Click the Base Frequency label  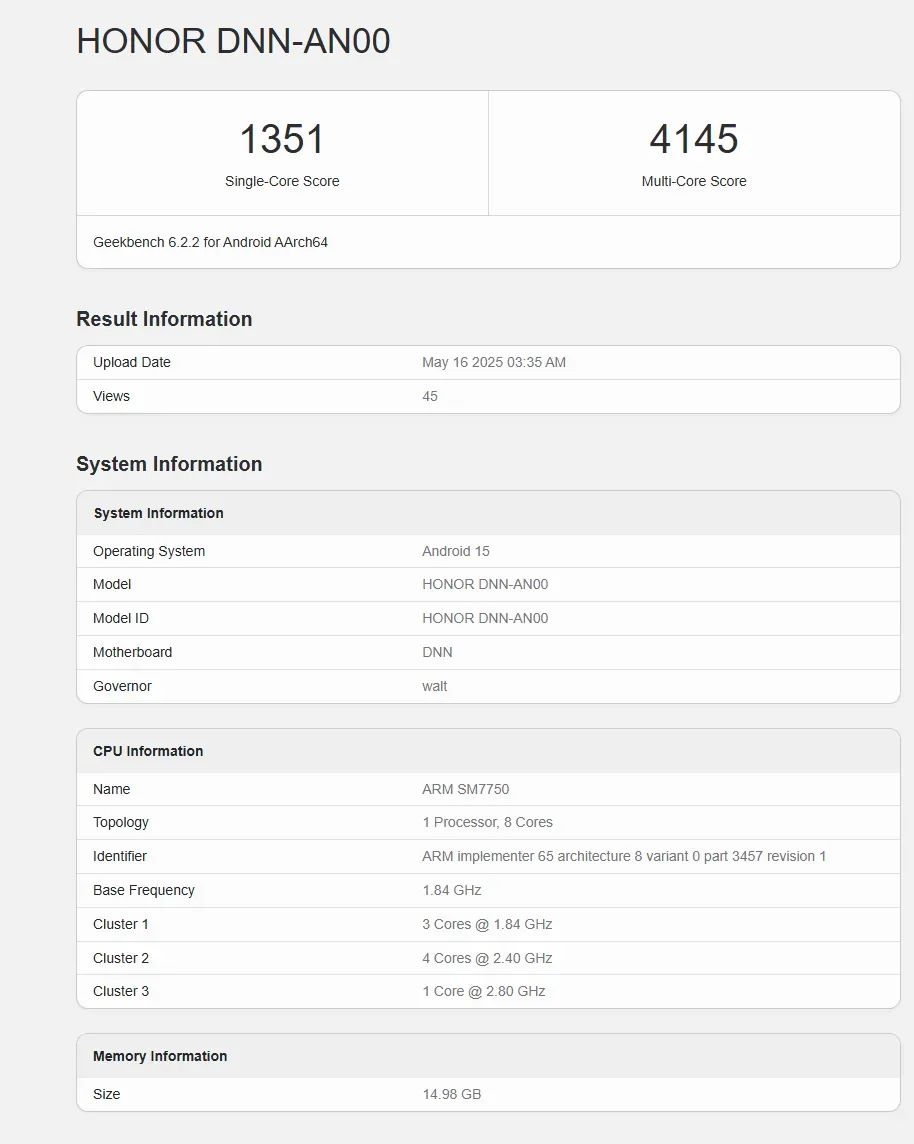[144, 890]
